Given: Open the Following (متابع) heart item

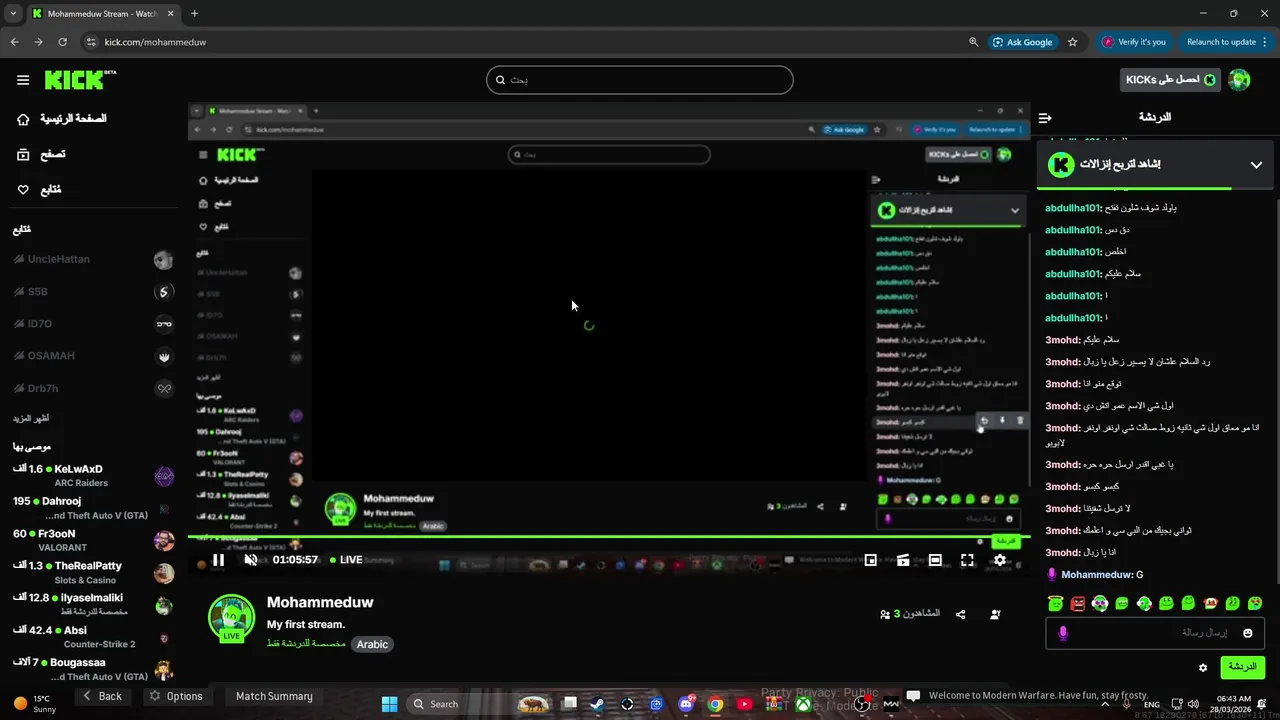Looking at the screenshot, I should (x=40, y=190).
